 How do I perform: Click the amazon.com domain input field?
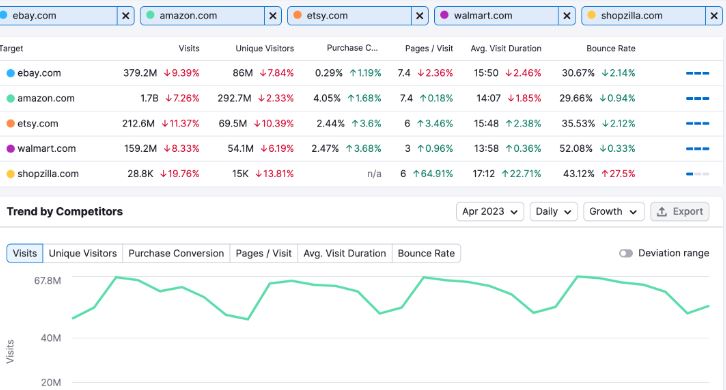click(x=202, y=16)
